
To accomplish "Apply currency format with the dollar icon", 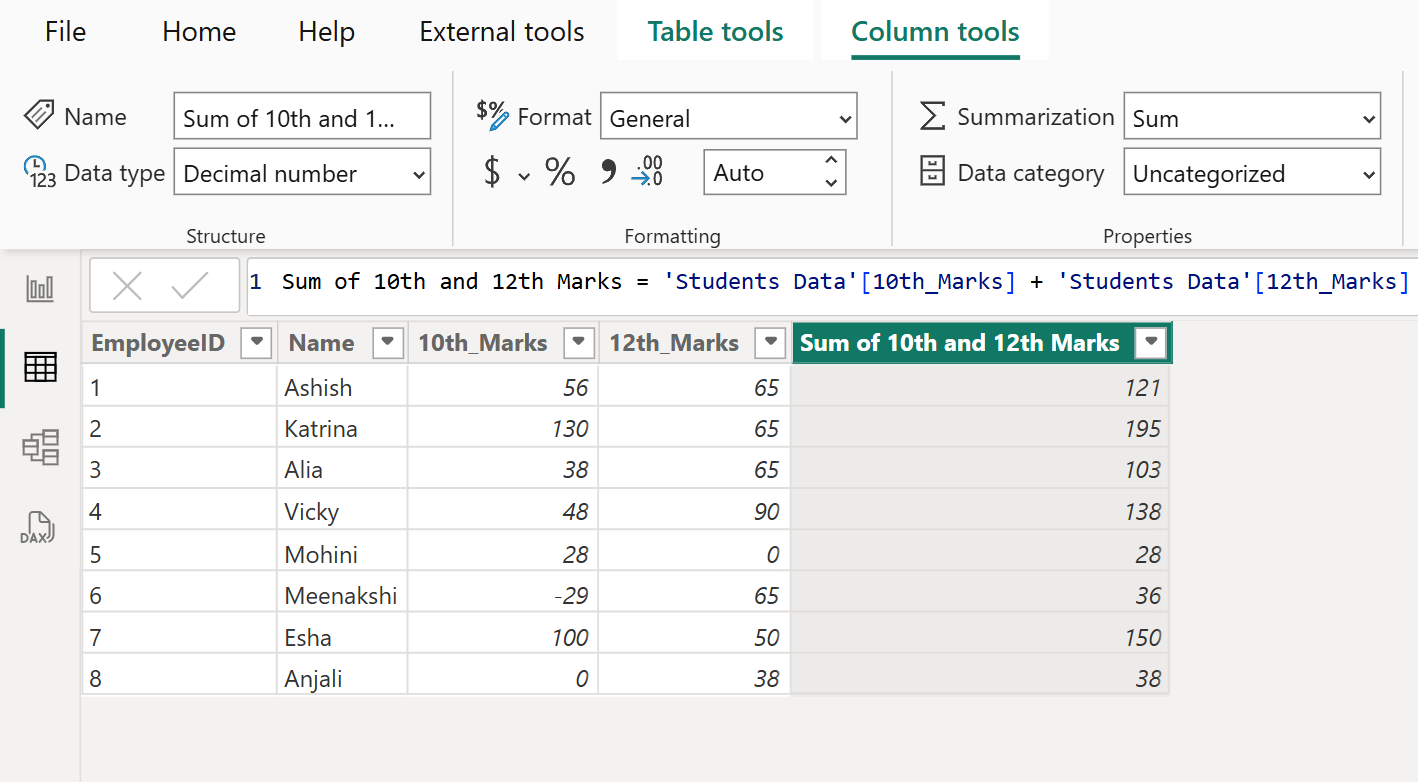I will point(492,172).
